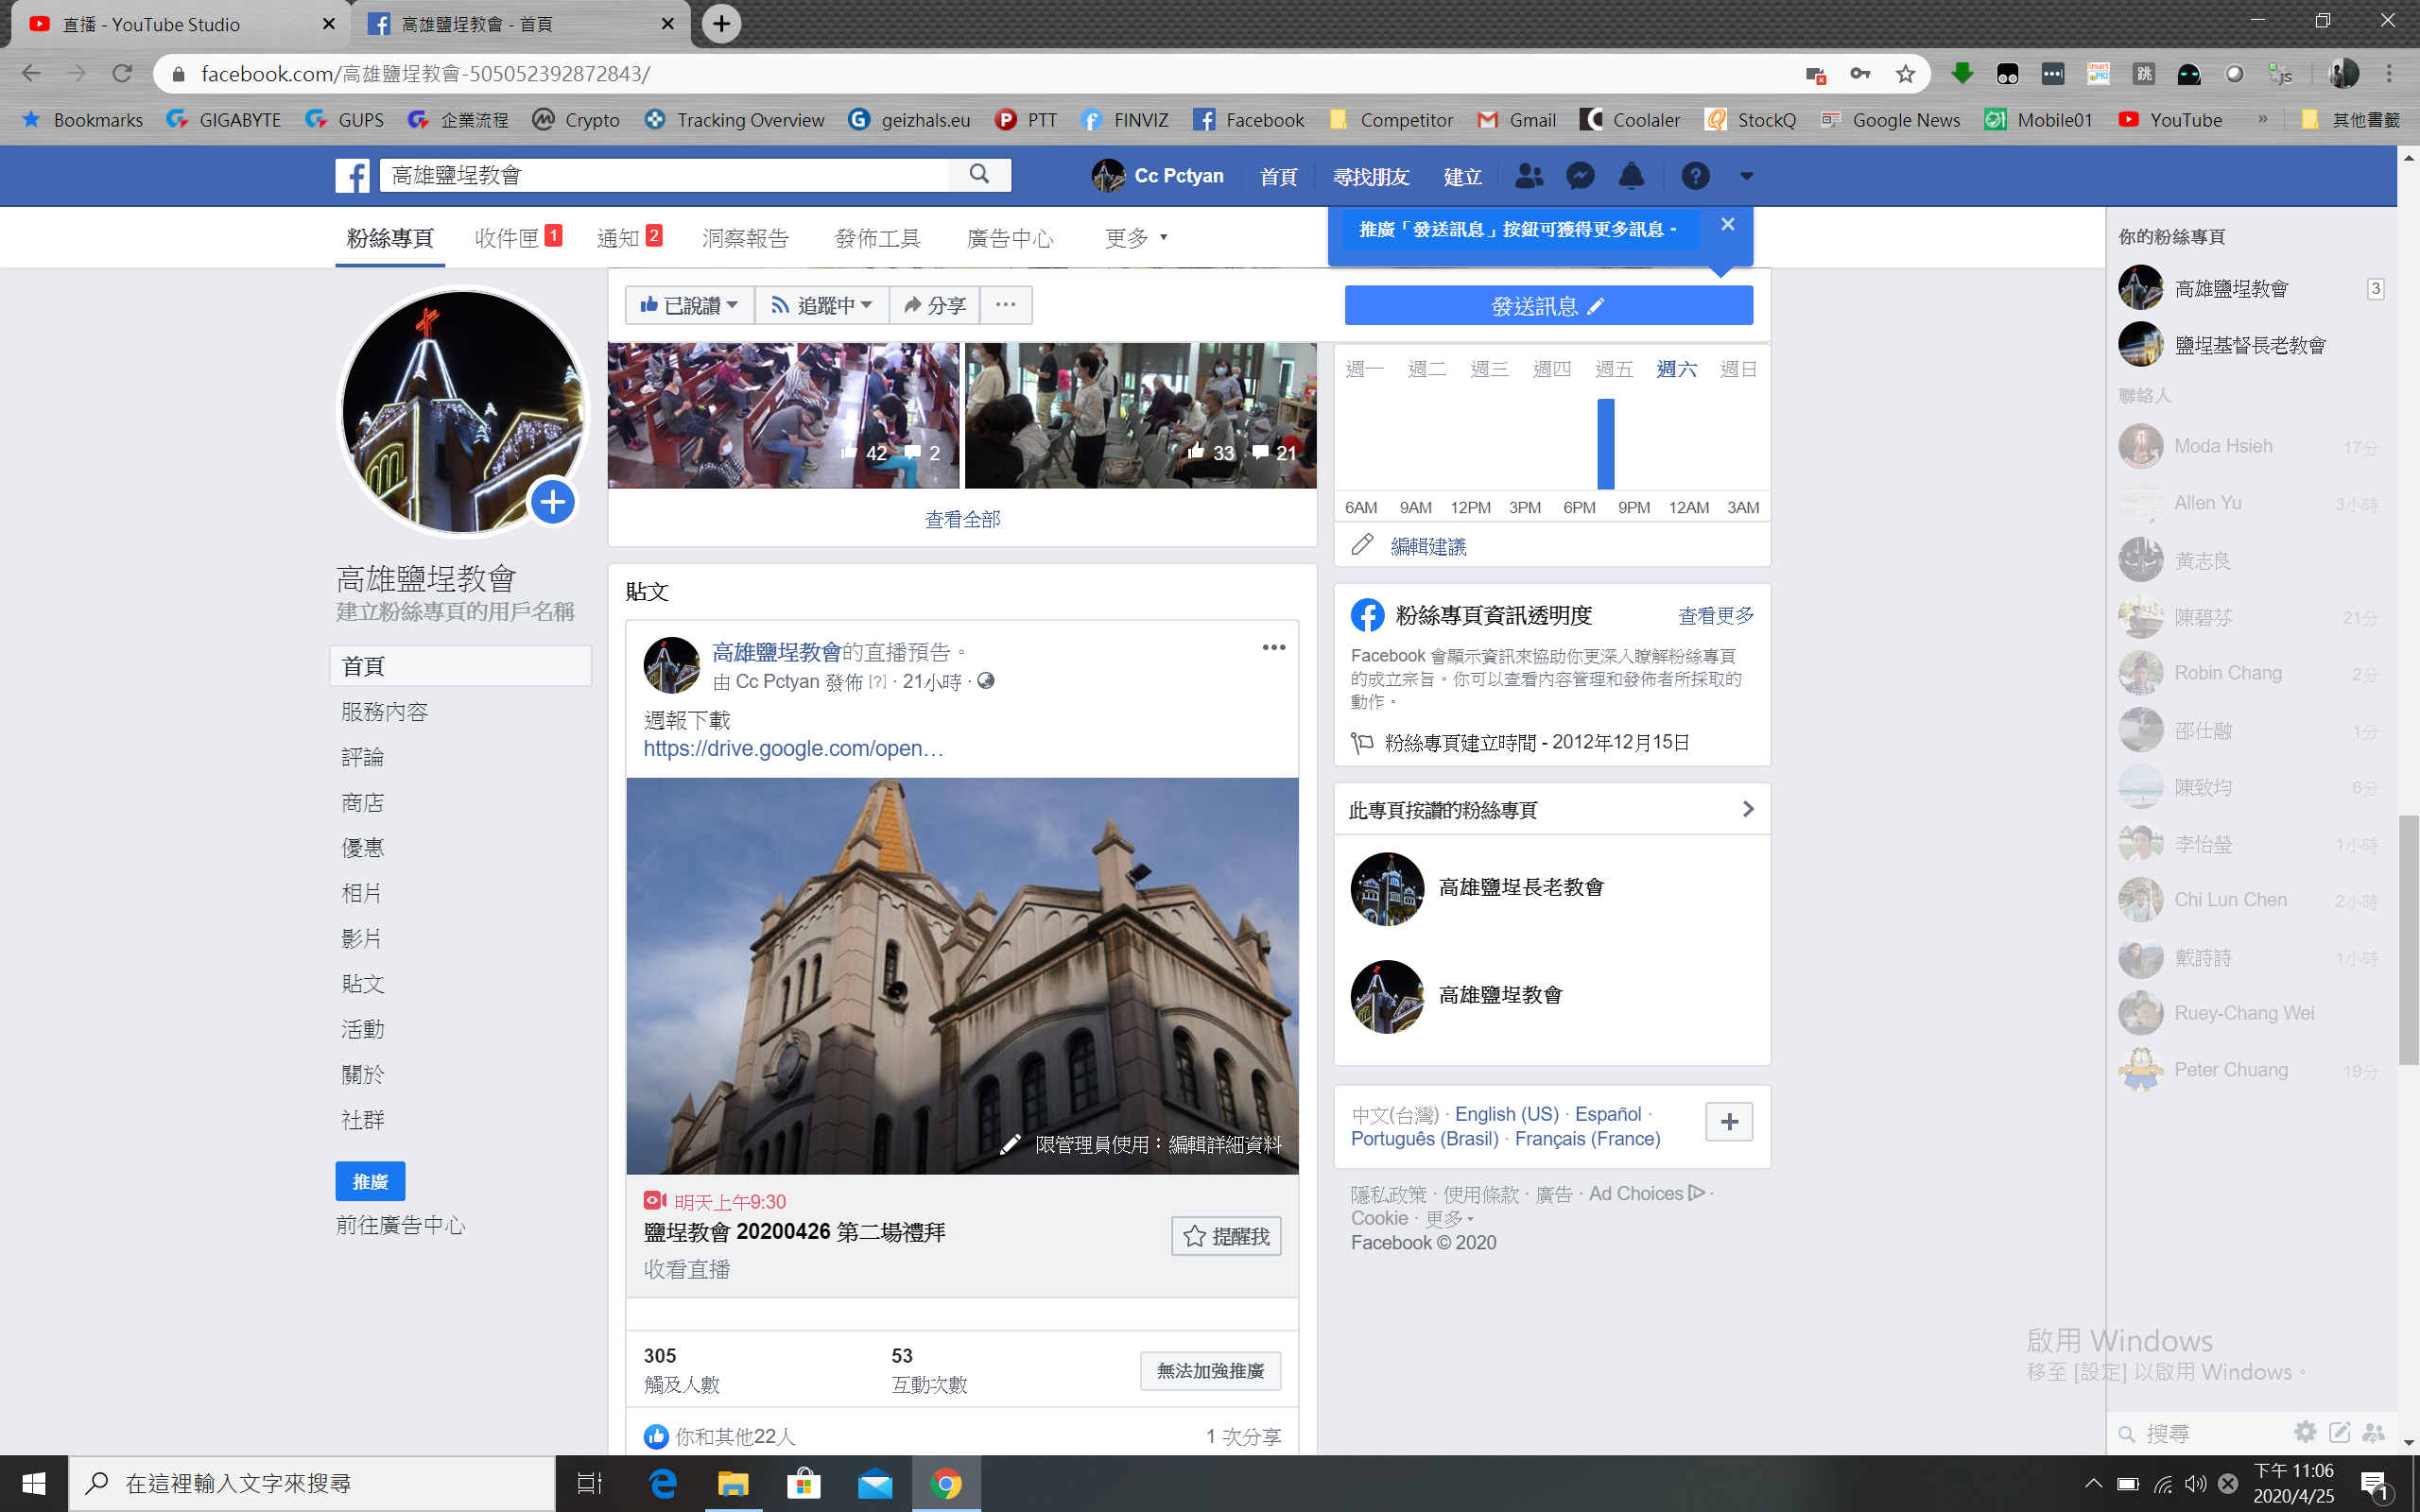2420x1512 pixels.
Task: Switch to 洞察報告 insights tab
Action: (x=745, y=238)
